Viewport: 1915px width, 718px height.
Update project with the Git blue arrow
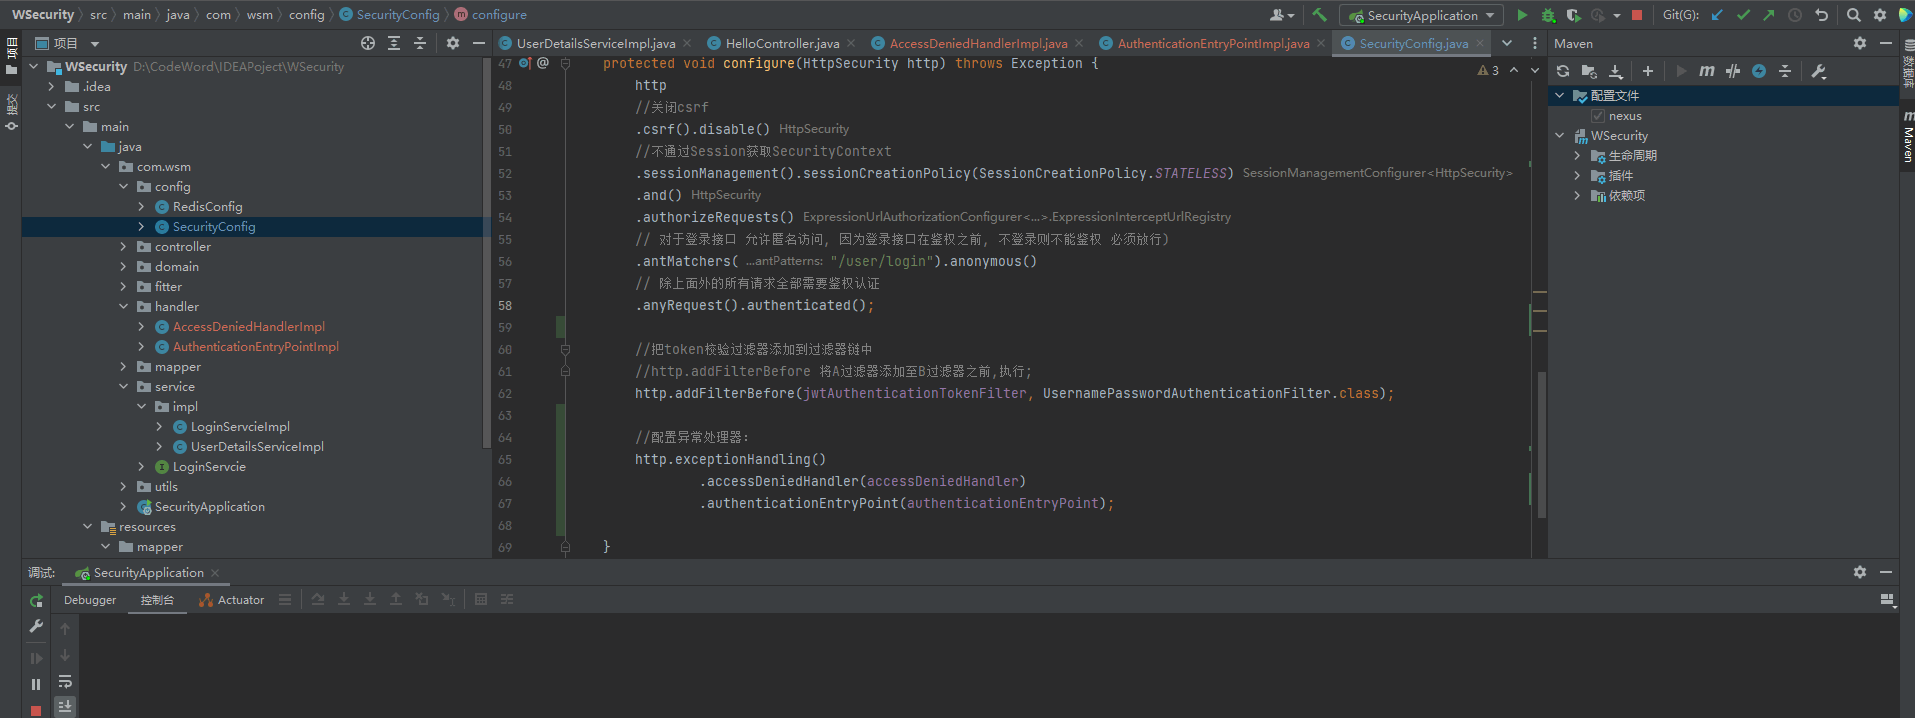1717,15
